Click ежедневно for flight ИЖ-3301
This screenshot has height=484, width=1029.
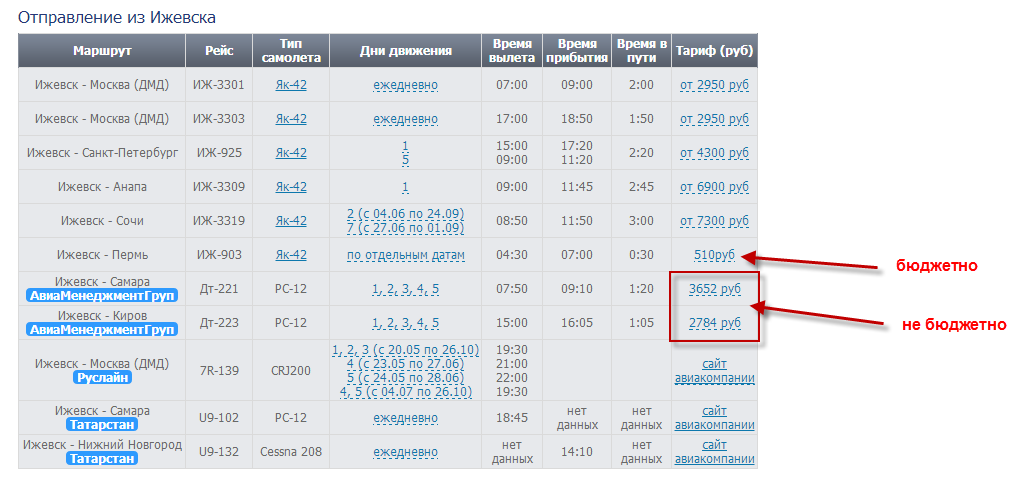[406, 85]
